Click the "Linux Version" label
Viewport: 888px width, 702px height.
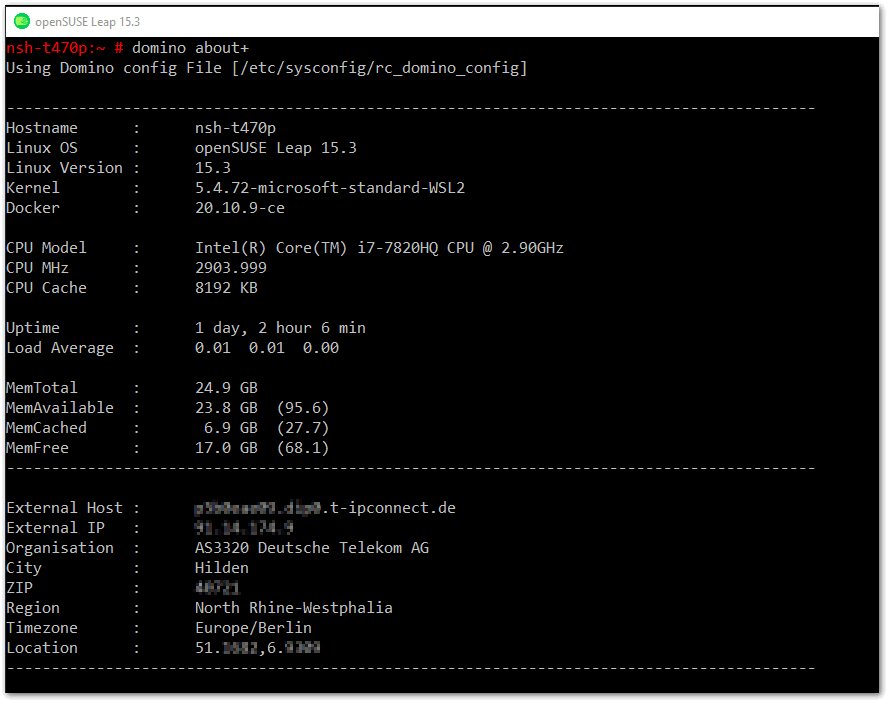[64, 168]
